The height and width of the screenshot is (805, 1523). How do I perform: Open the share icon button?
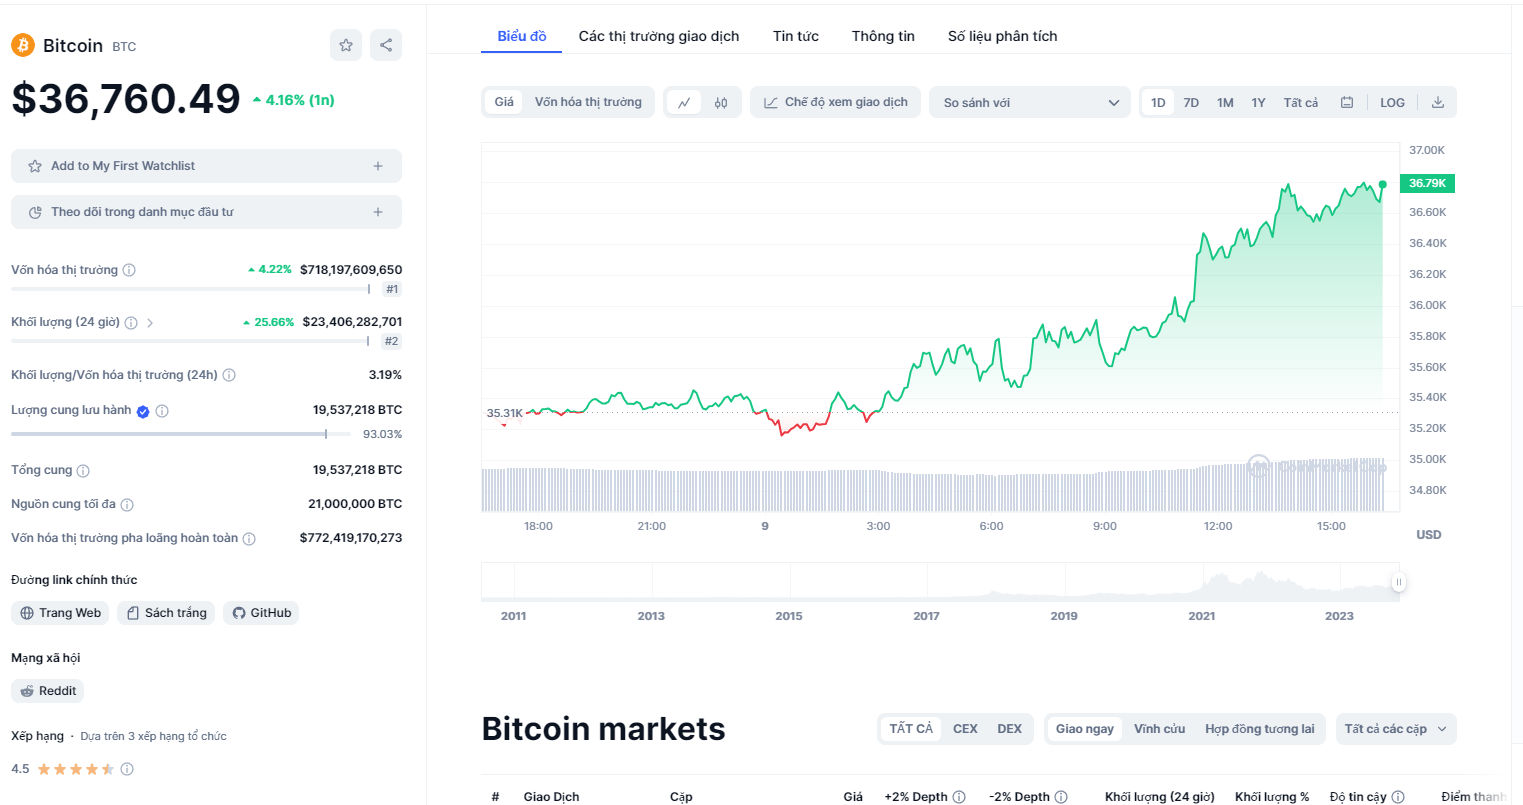(x=386, y=45)
